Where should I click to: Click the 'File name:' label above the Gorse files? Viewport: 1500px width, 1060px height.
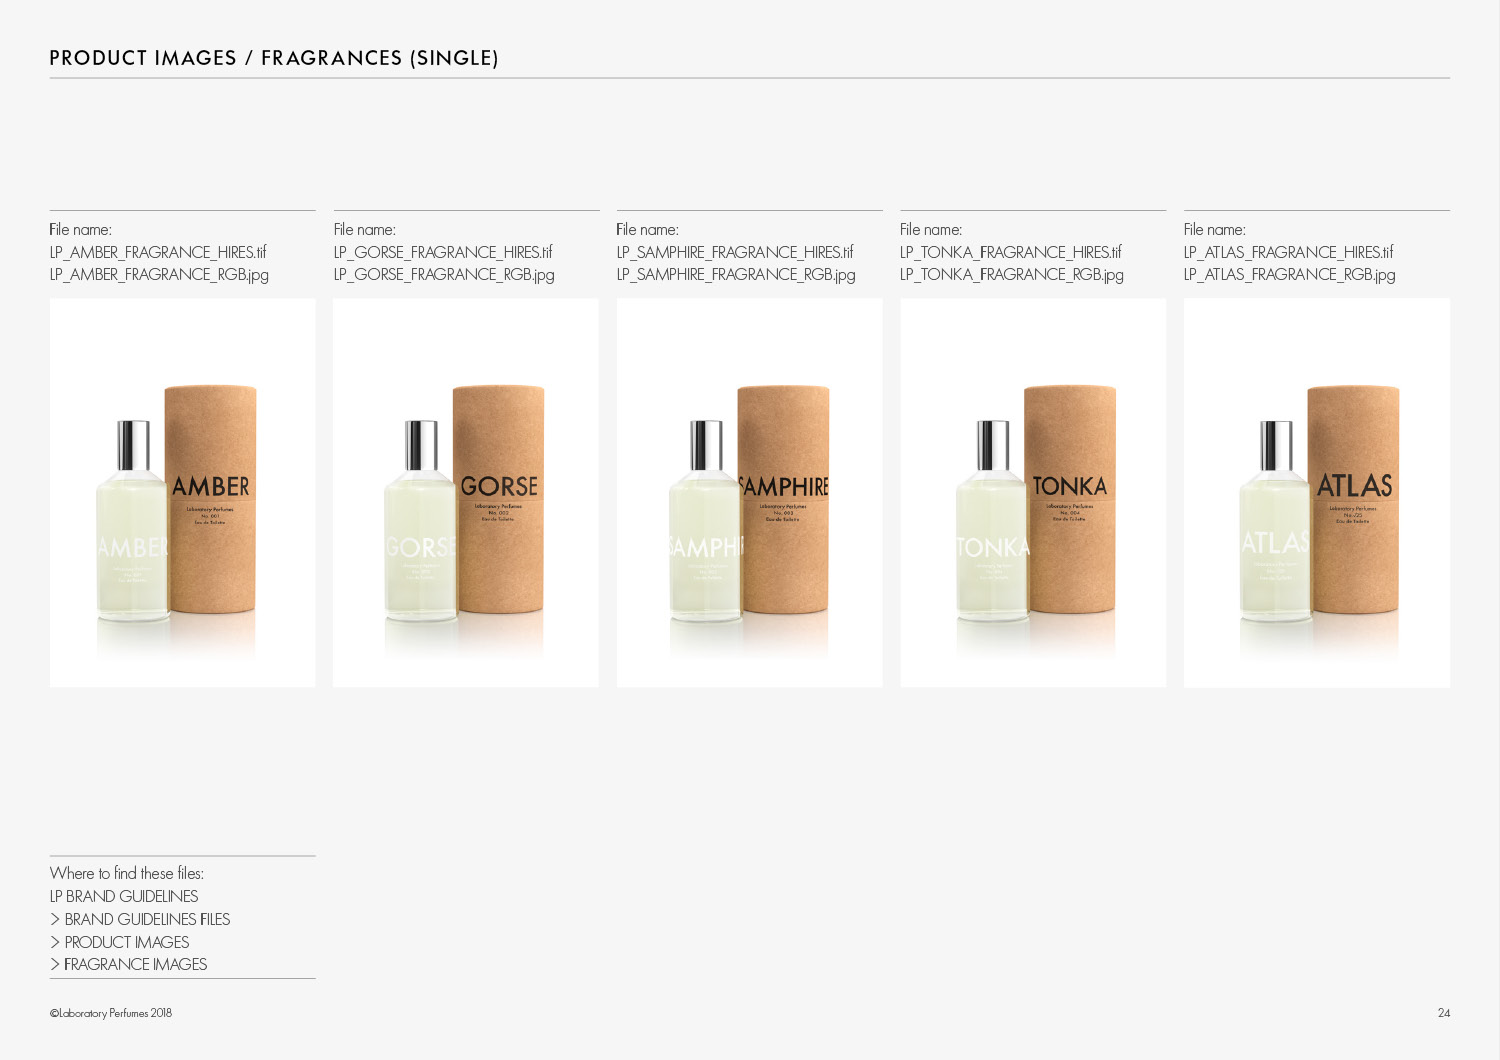[x=365, y=230]
